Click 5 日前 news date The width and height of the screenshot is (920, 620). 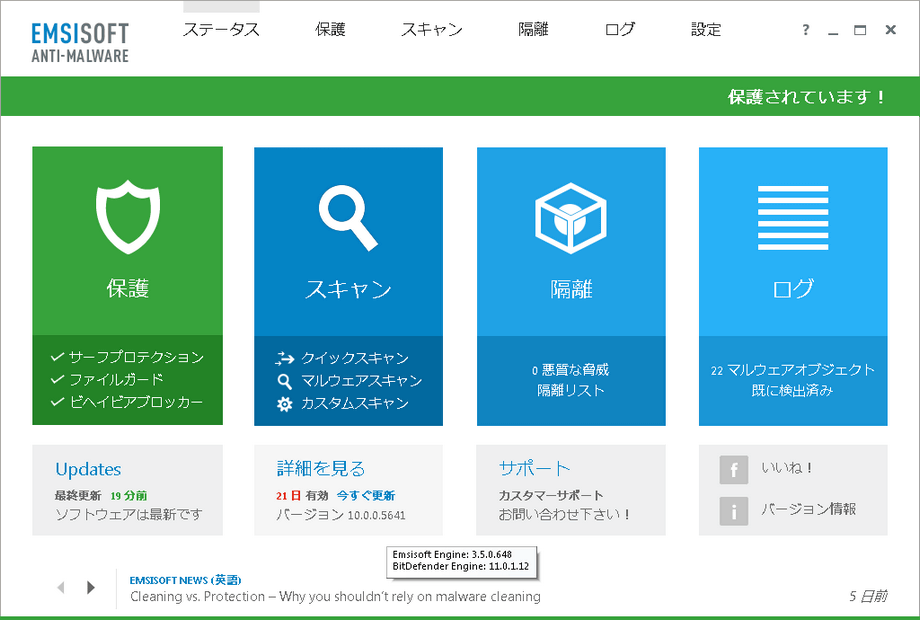coord(868,597)
